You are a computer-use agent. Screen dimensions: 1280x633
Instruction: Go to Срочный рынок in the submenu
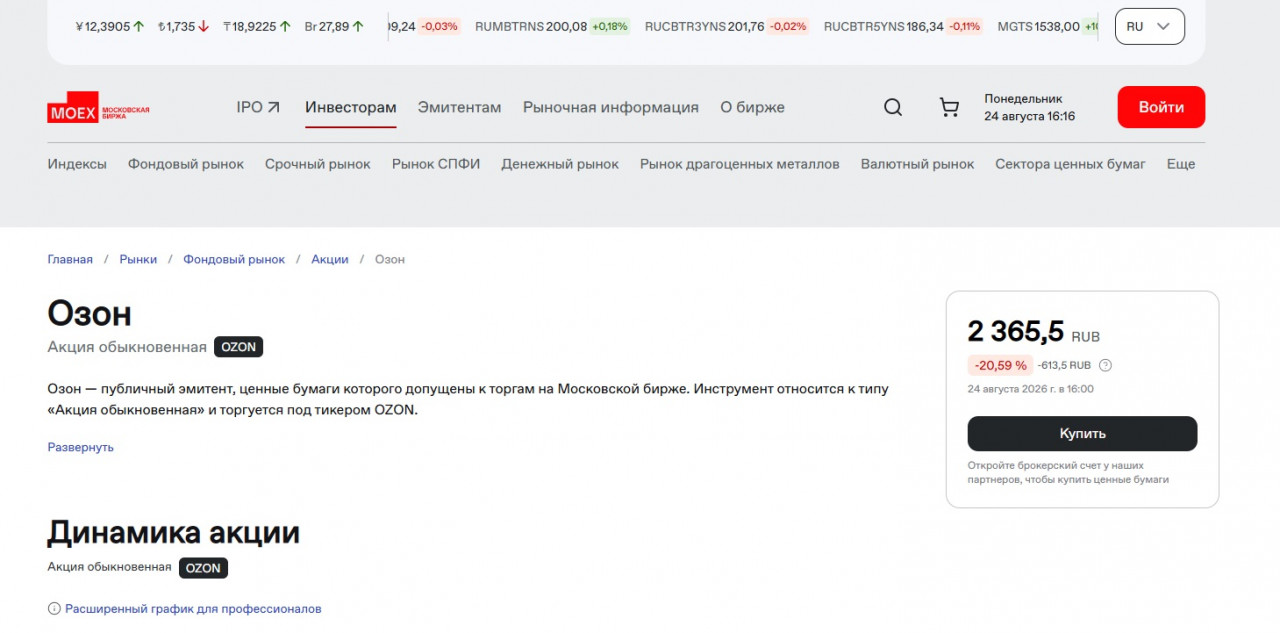coord(318,164)
